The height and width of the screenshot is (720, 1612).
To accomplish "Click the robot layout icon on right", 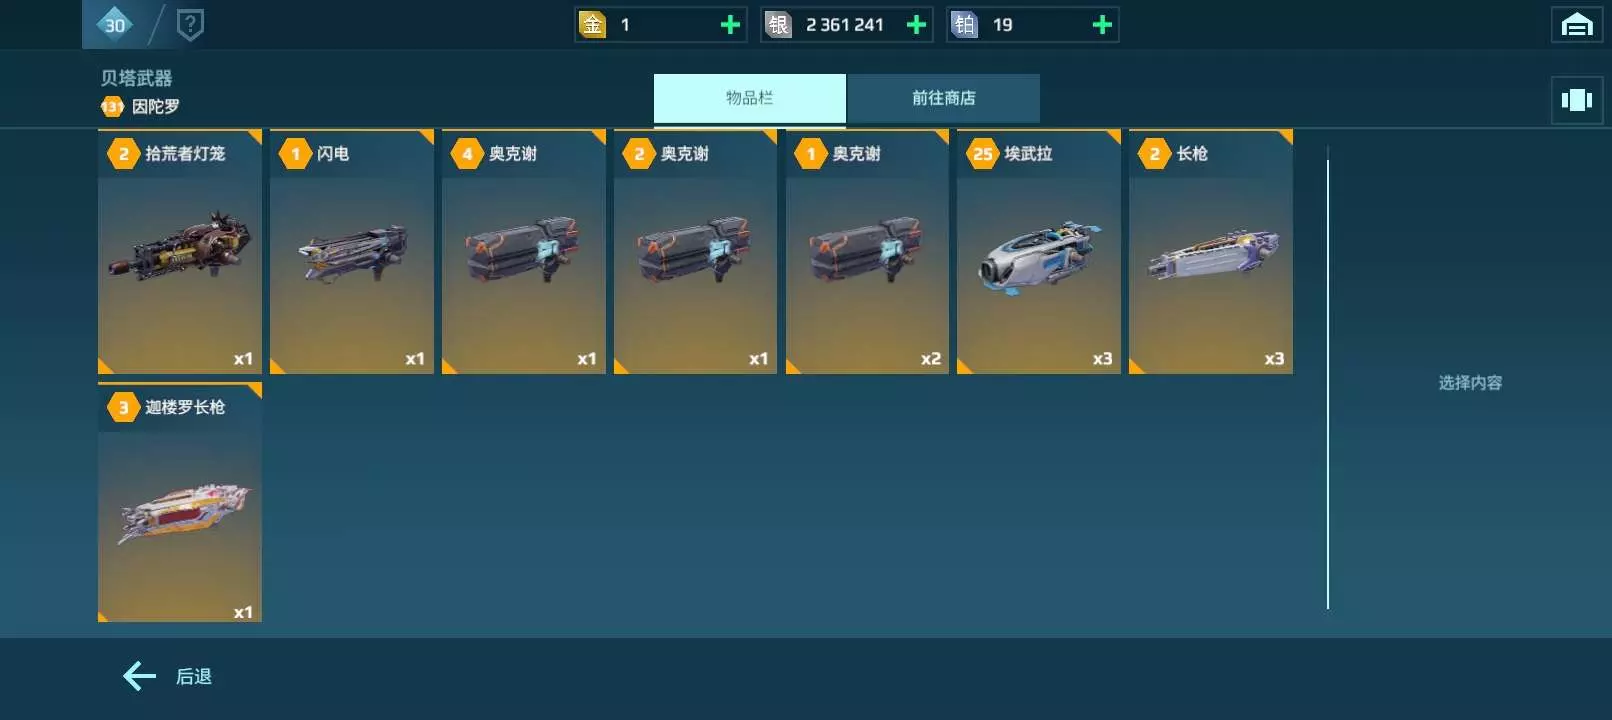I will (x=1576, y=100).
